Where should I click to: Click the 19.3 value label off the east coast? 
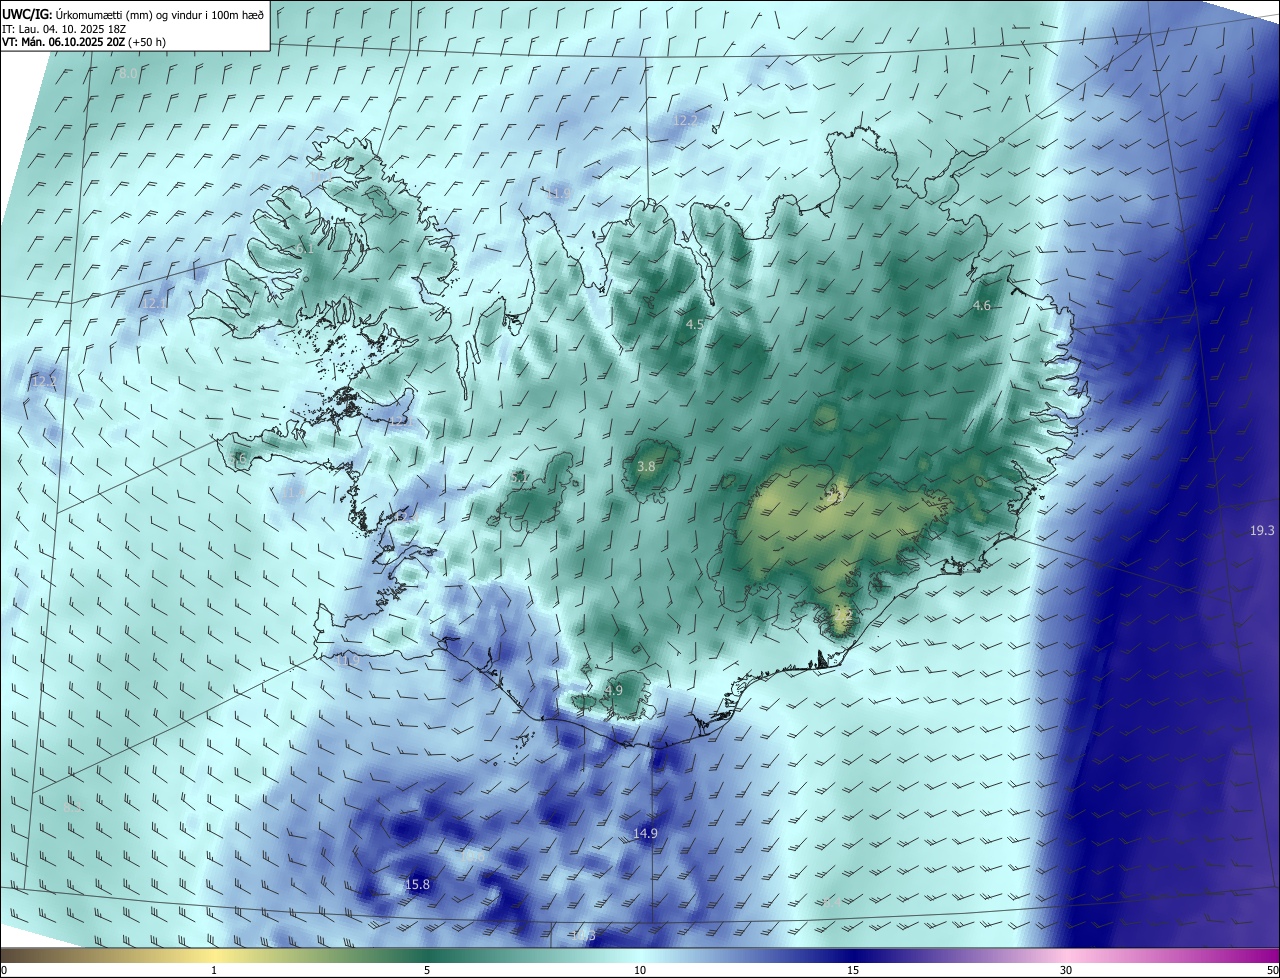pyautogui.click(x=1262, y=530)
